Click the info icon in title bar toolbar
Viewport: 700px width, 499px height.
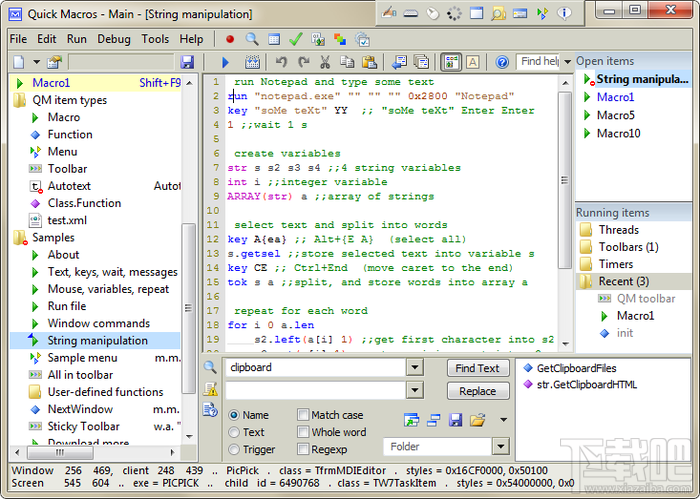pyautogui.click(x=564, y=13)
